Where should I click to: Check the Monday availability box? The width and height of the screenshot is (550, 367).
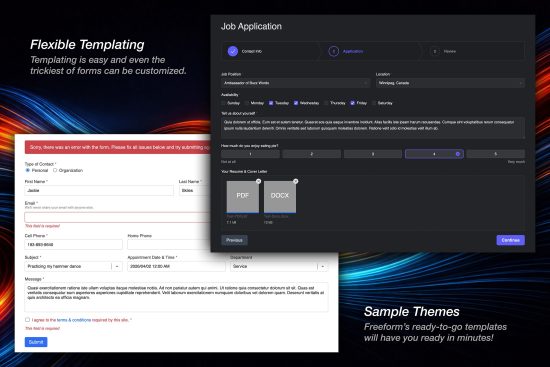(x=247, y=103)
